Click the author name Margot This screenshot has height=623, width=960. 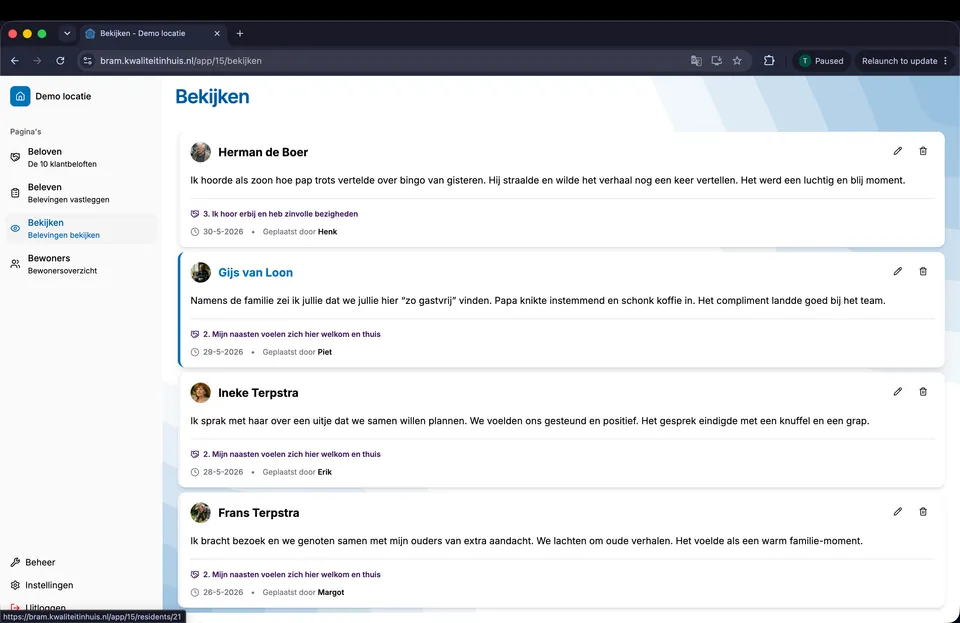tap(331, 592)
